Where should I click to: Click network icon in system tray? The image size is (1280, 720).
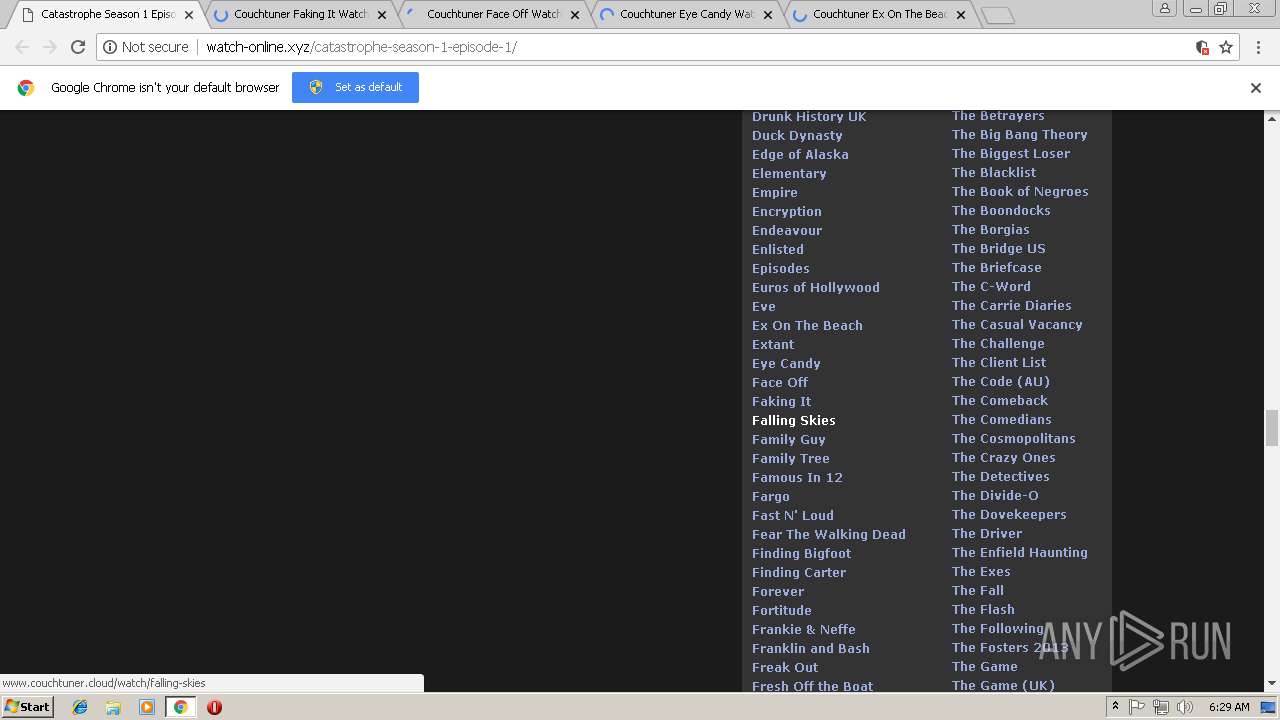click(x=1161, y=707)
